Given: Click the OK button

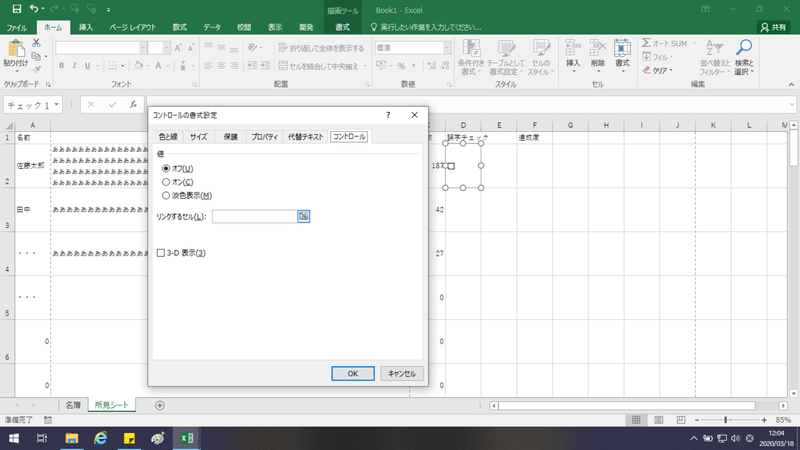Looking at the screenshot, I should (353, 373).
